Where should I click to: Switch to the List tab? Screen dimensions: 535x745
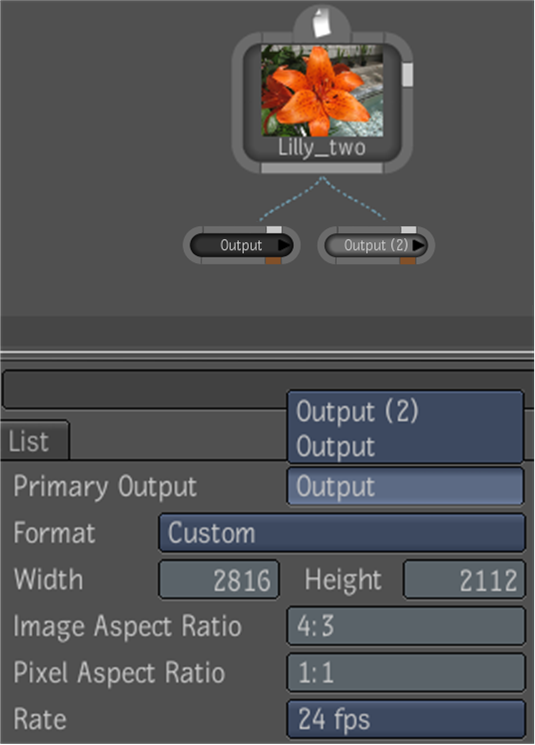pos(34,441)
